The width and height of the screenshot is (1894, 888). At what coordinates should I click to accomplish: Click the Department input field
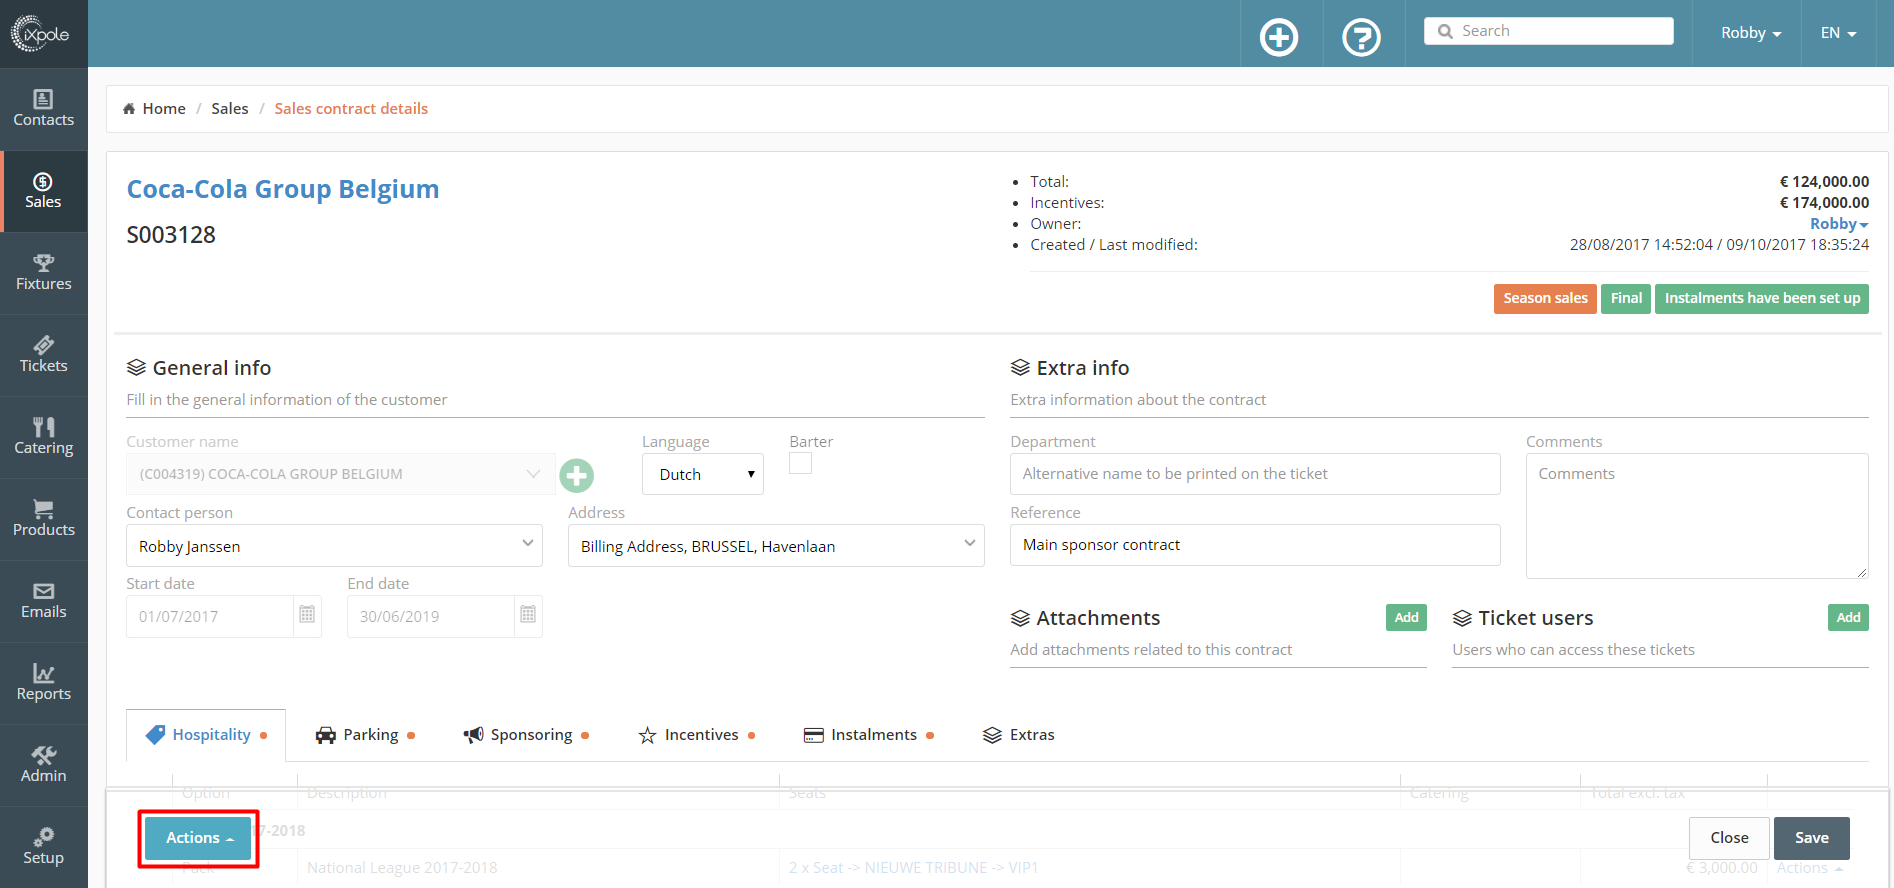point(1255,474)
